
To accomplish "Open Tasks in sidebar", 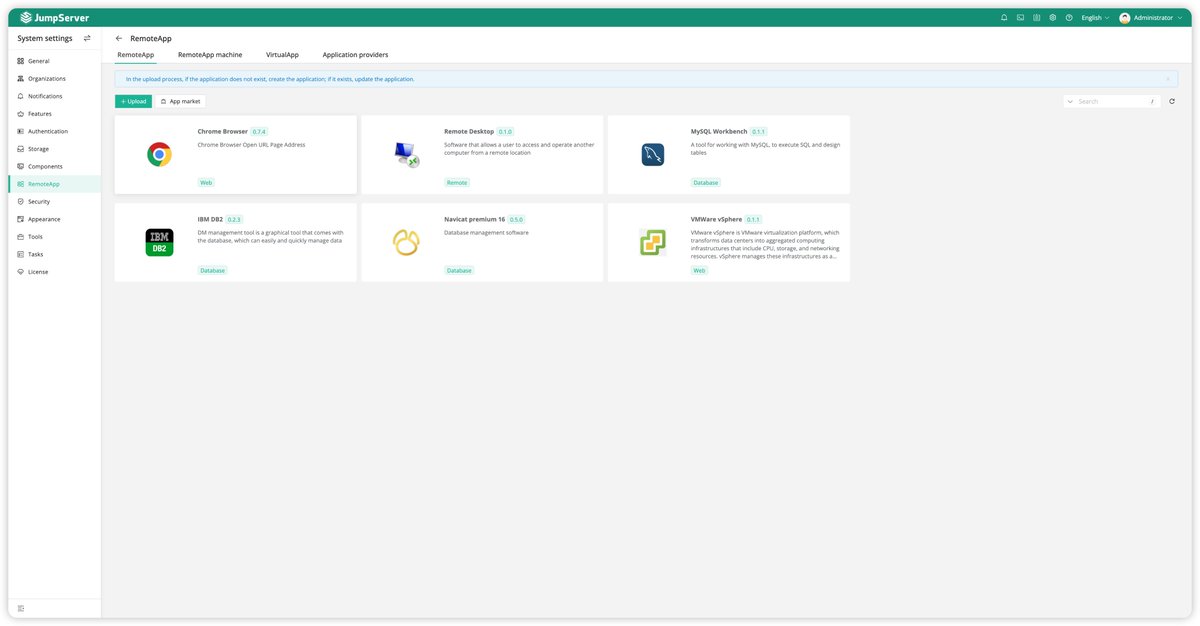I will point(55,254).
